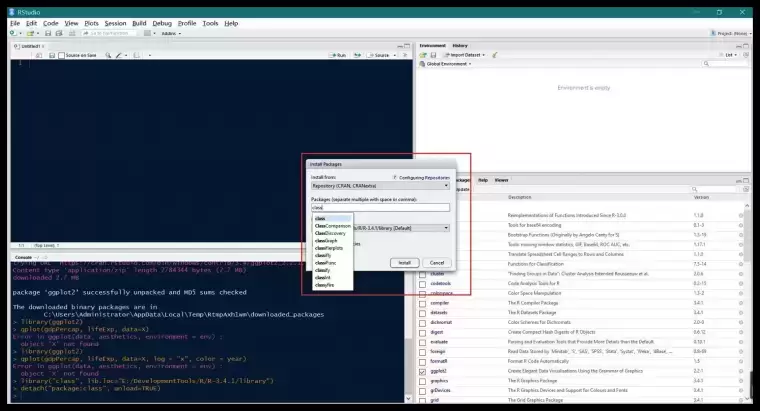
Task: Click the Go to file/function field
Action: click(109, 33)
